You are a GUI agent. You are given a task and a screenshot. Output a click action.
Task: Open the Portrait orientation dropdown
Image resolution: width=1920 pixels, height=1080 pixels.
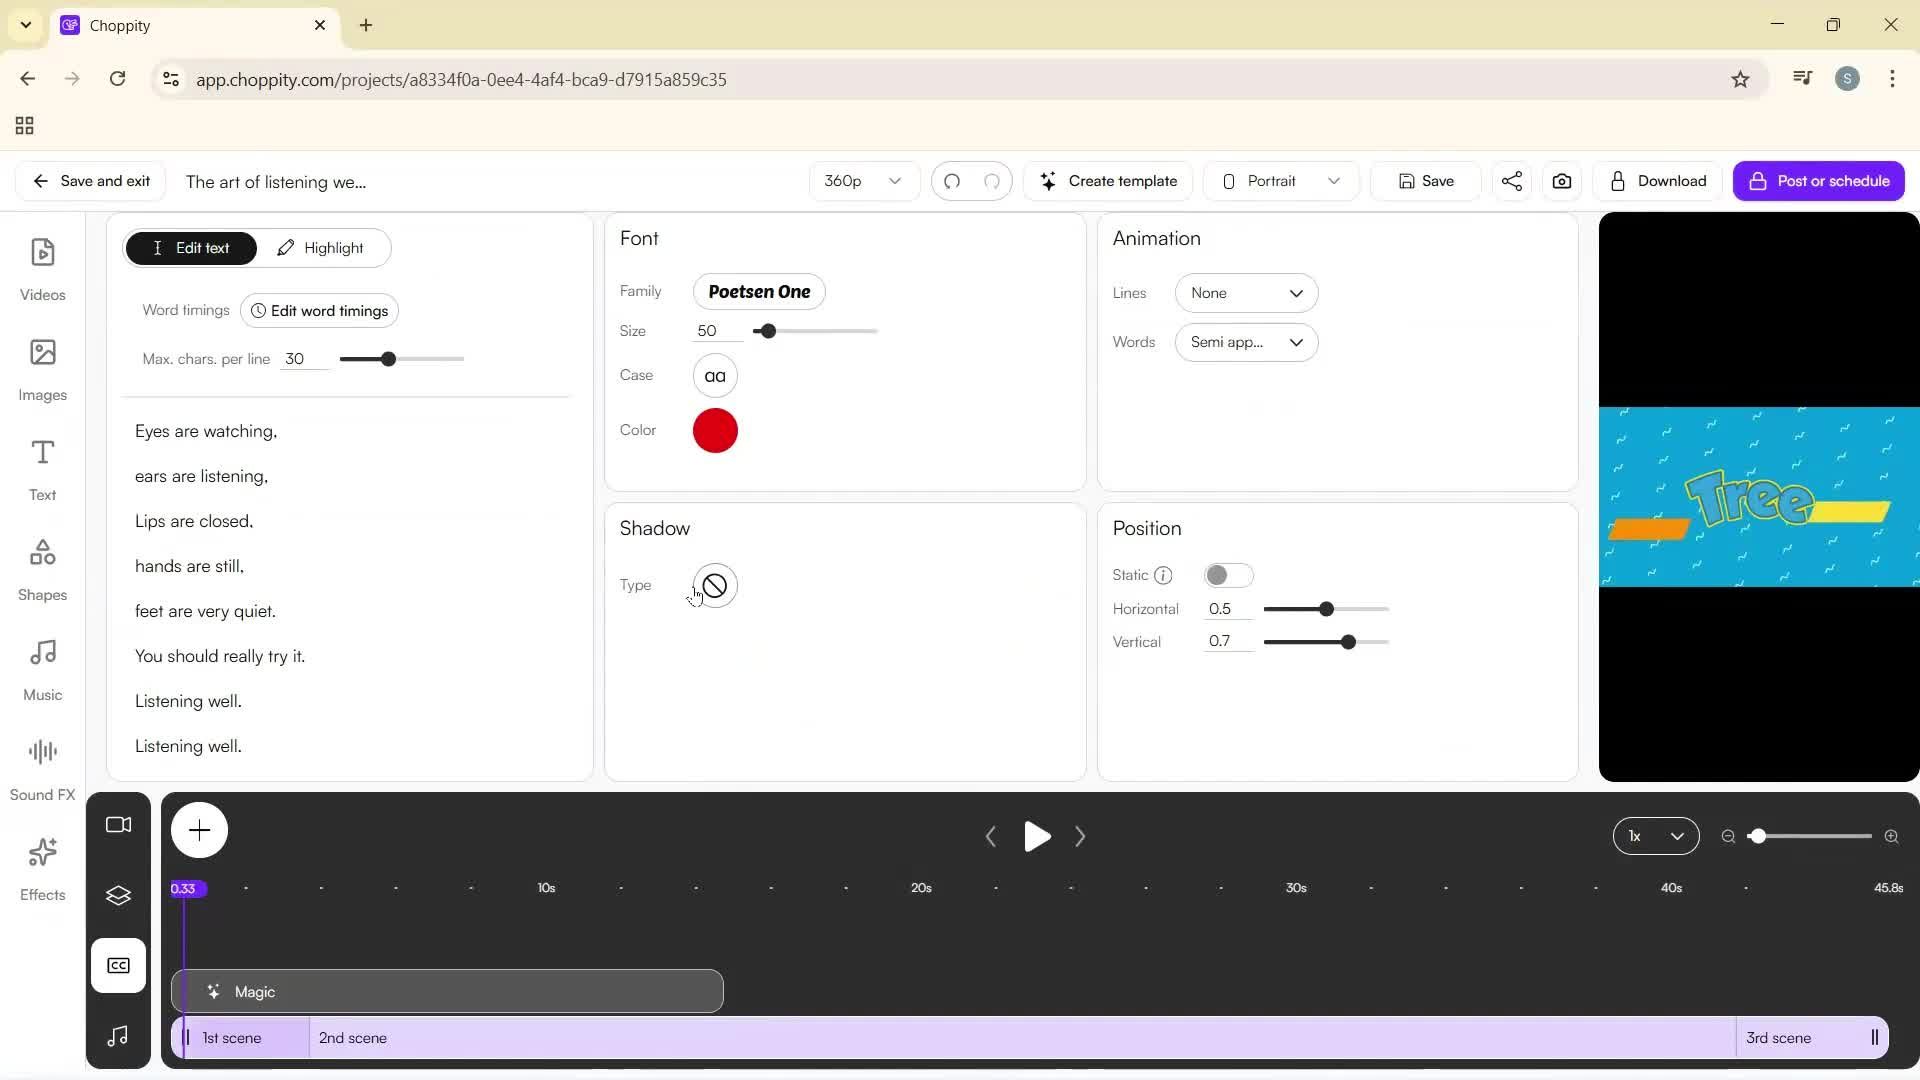[x=1280, y=181]
